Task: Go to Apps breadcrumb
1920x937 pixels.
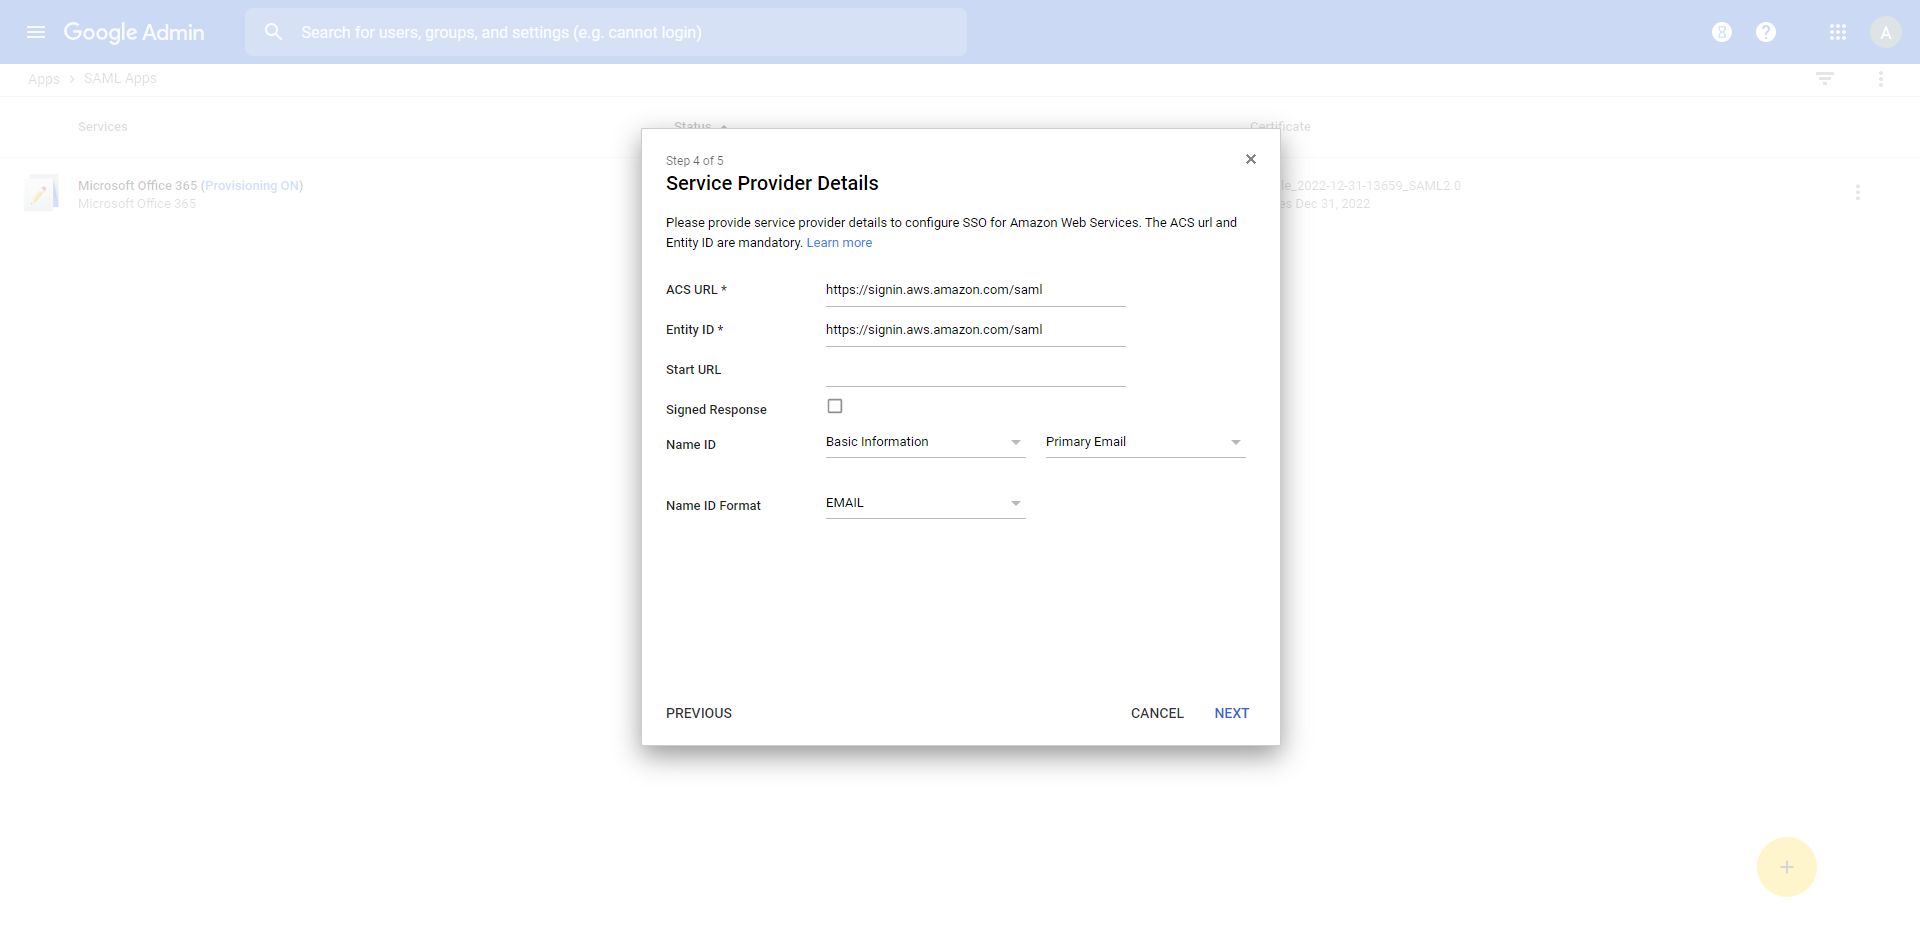Action: pos(44,78)
